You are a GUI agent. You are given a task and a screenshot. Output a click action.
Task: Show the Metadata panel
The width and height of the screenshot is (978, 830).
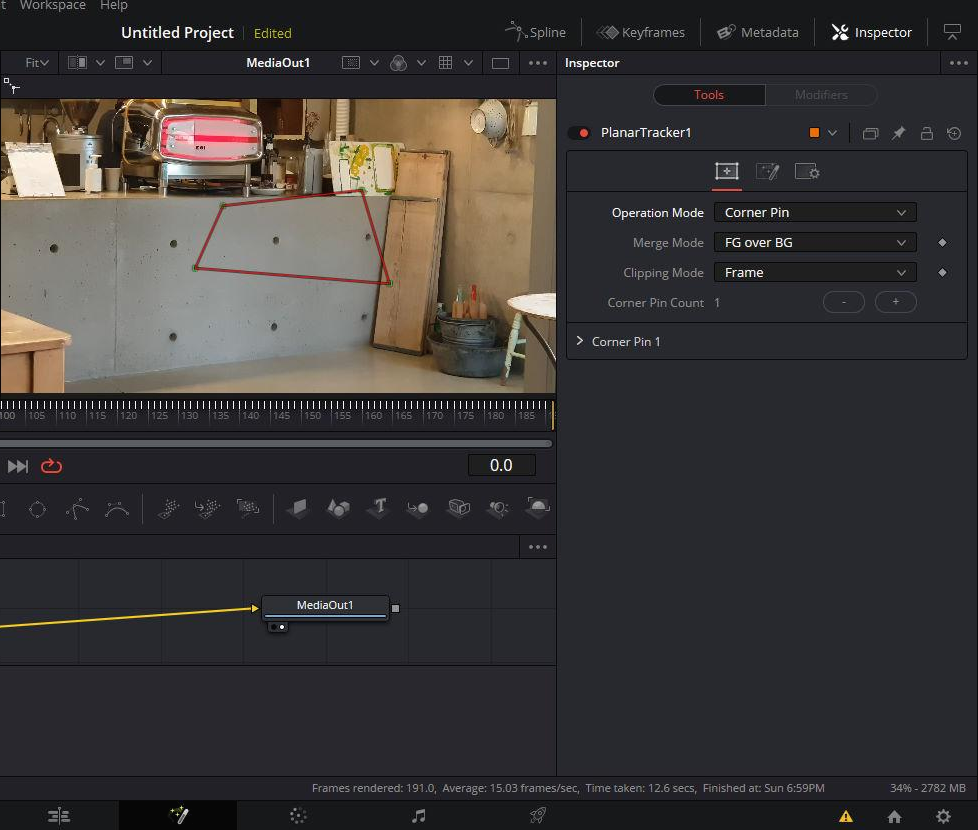click(x=757, y=32)
